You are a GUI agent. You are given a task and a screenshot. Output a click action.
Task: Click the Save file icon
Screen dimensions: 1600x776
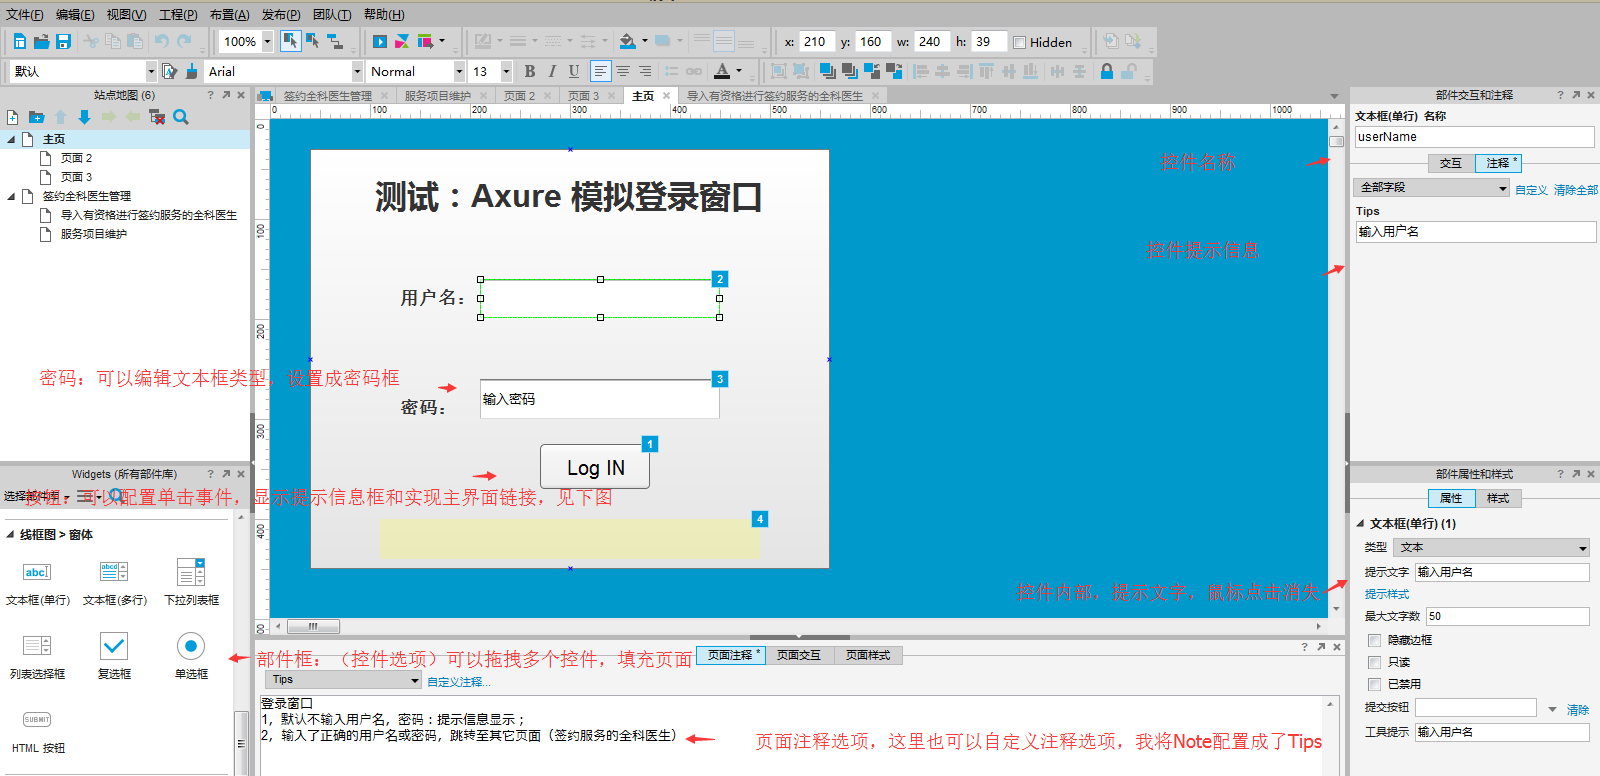click(x=63, y=42)
